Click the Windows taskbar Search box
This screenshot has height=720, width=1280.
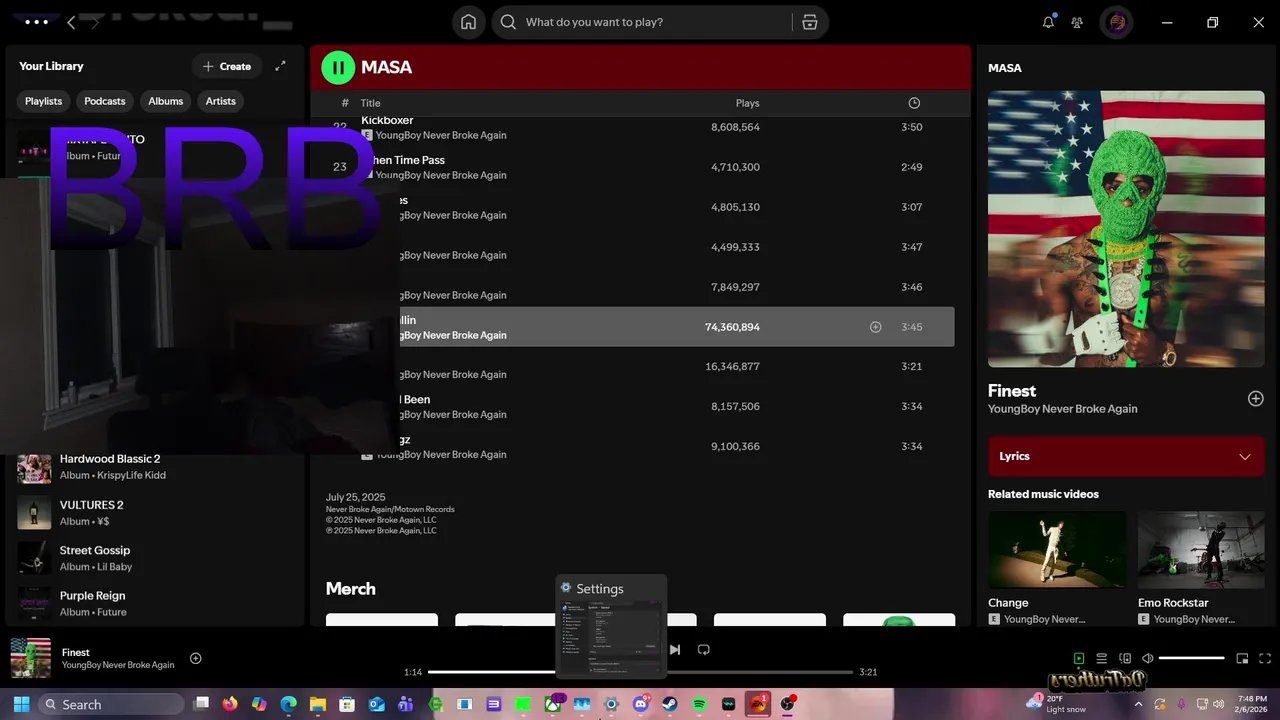(111, 704)
